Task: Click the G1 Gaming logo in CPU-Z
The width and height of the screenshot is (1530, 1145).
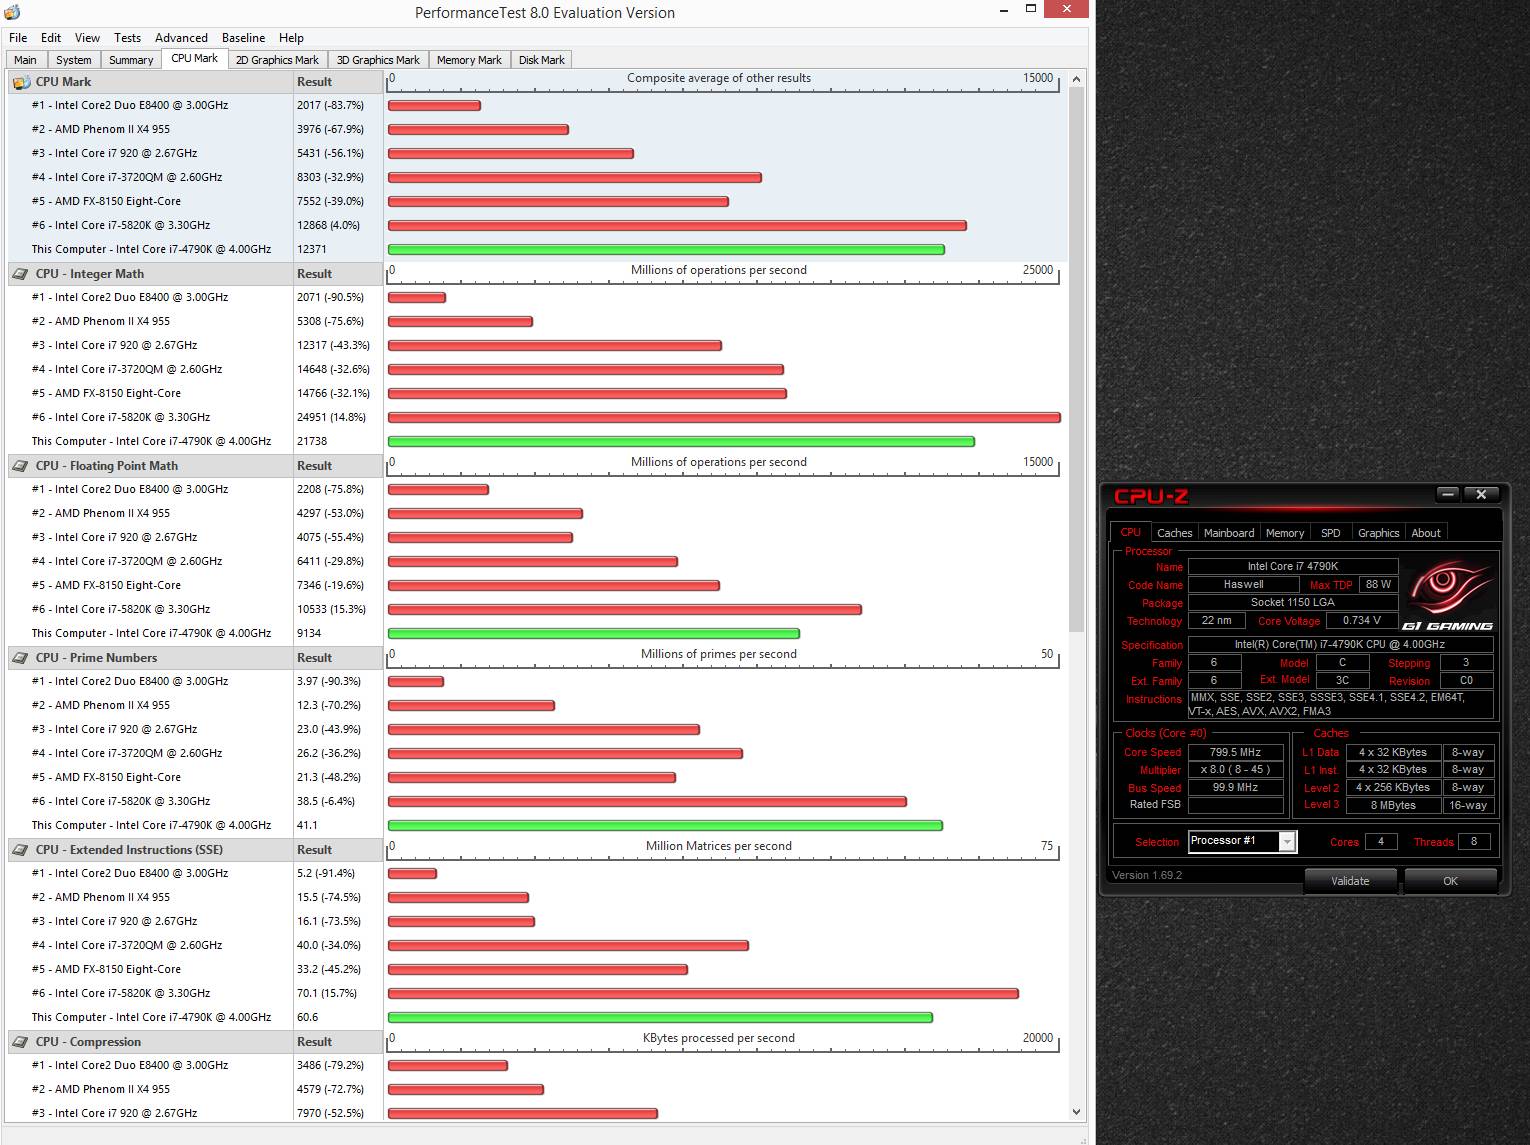Action: [1447, 597]
